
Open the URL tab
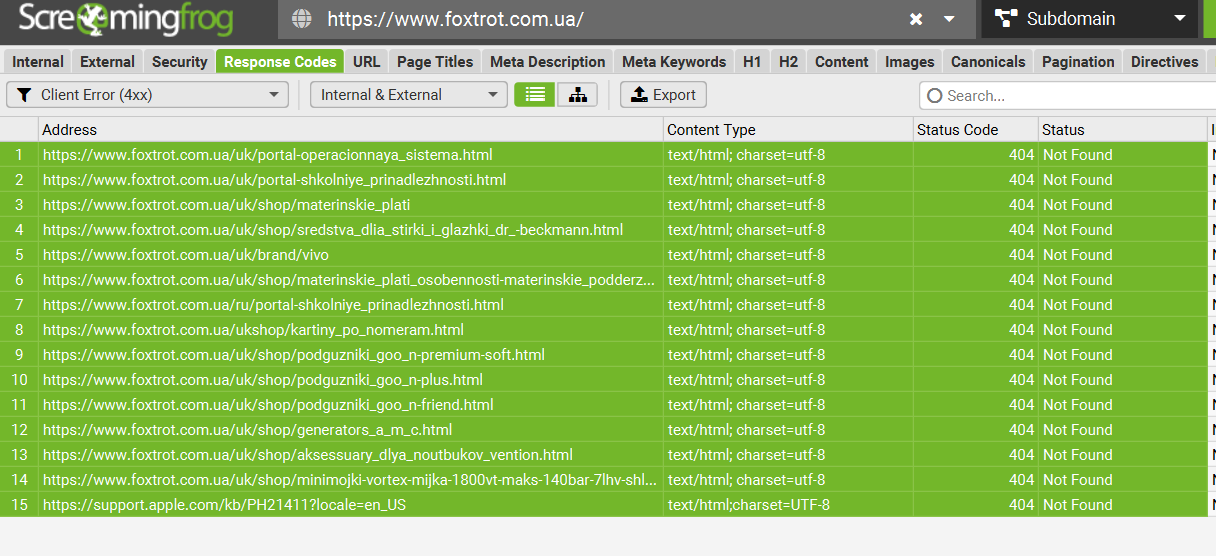pyautogui.click(x=366, y=61)
